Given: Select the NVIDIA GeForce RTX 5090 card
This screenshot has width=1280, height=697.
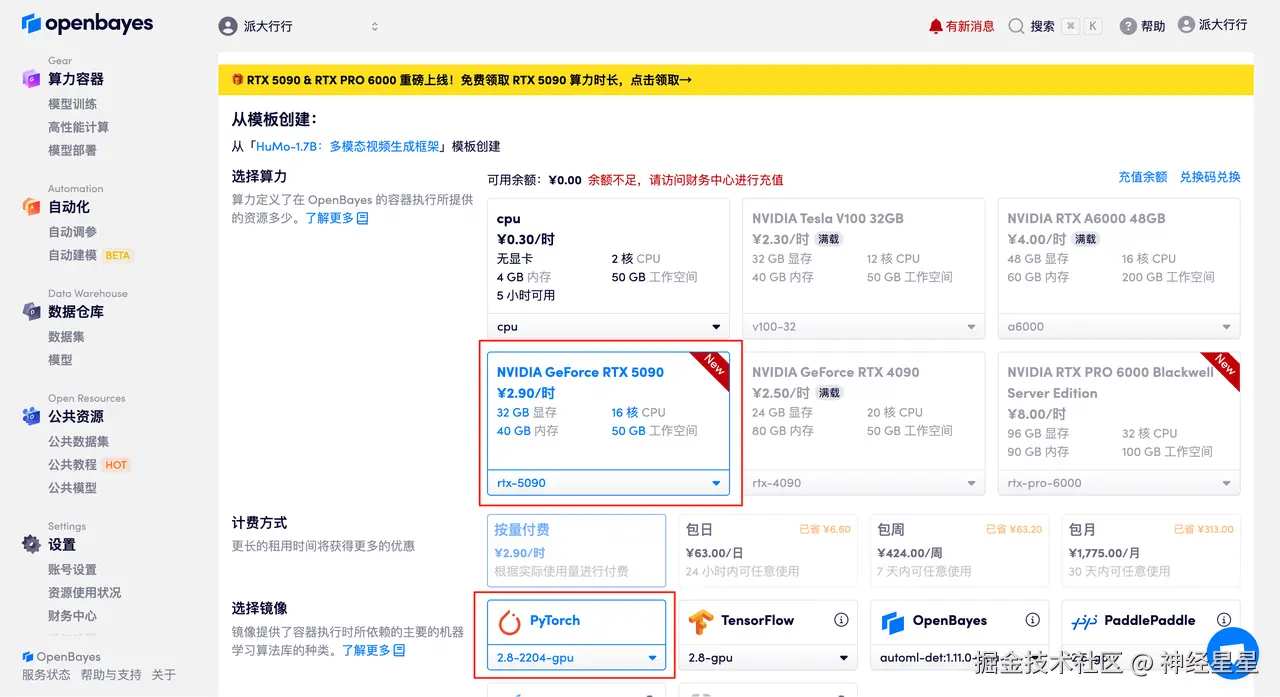Looking at the screenshot, I should [x=608, y=424].
